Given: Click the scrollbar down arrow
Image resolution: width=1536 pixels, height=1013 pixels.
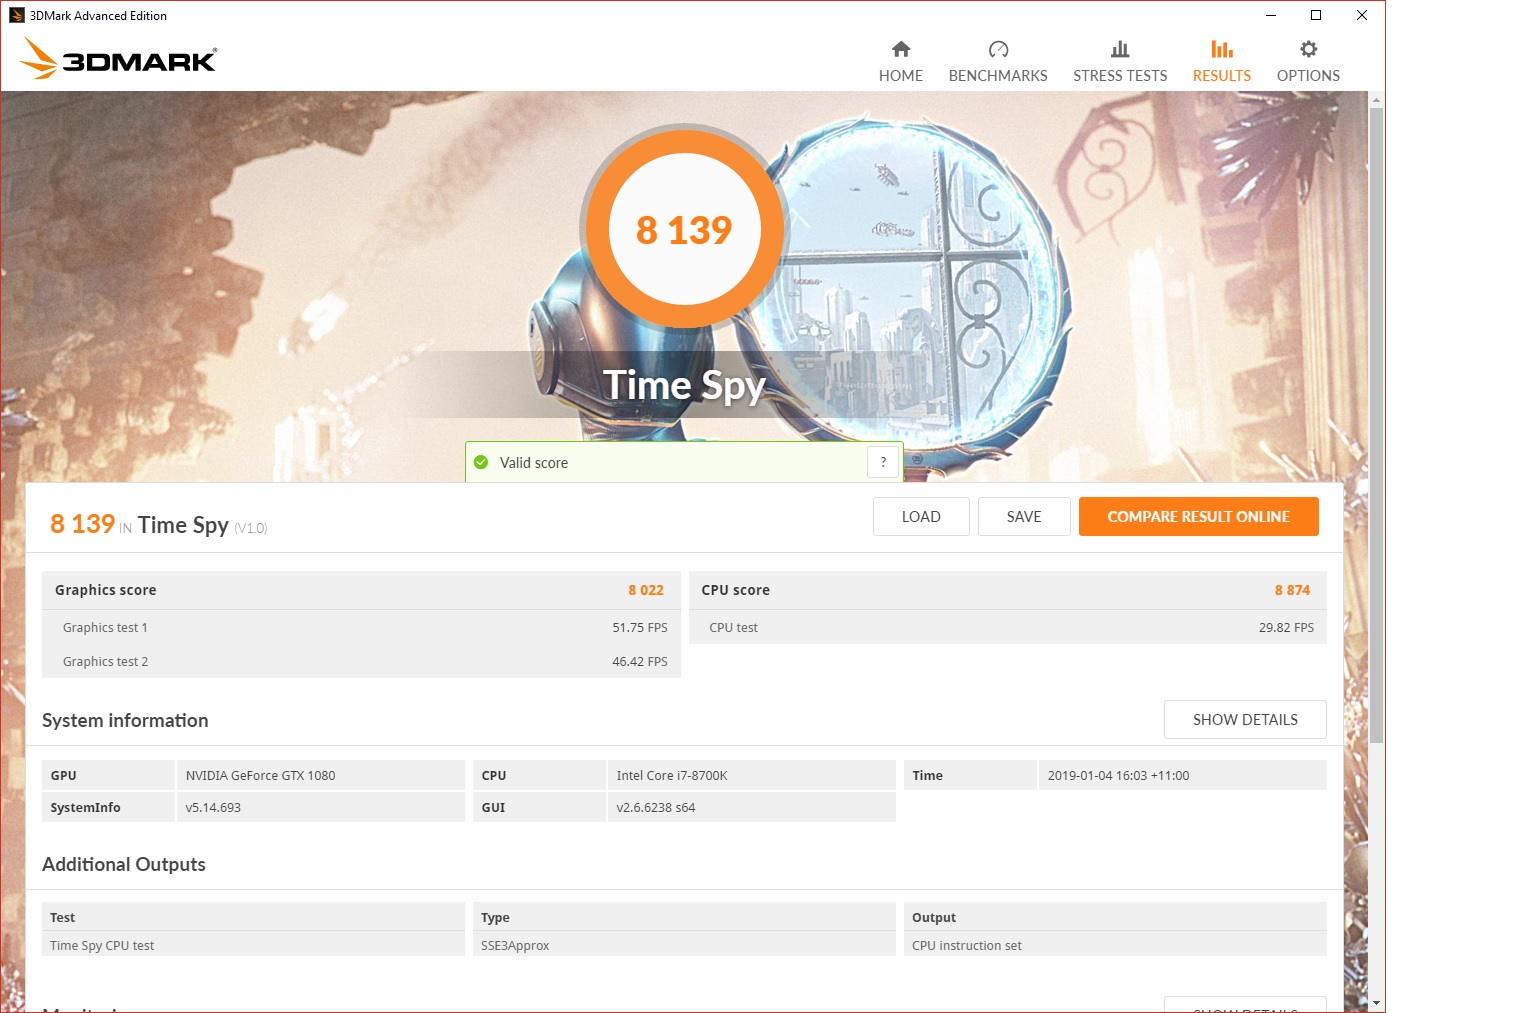Looking at the screenshot, I should [x=1376, y=1003].
